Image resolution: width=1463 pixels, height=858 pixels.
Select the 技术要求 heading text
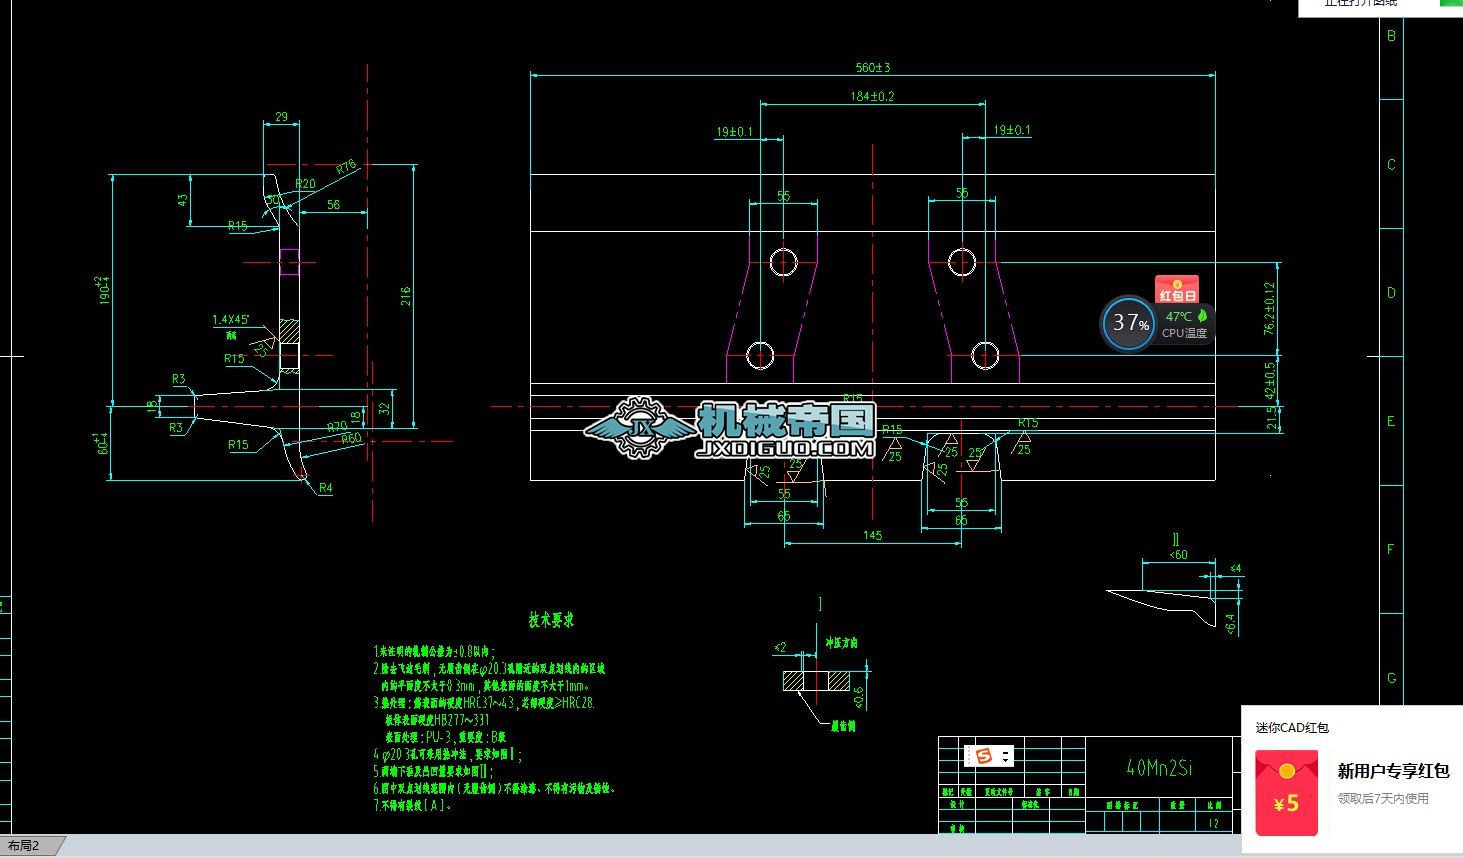(x=551, y=620)
